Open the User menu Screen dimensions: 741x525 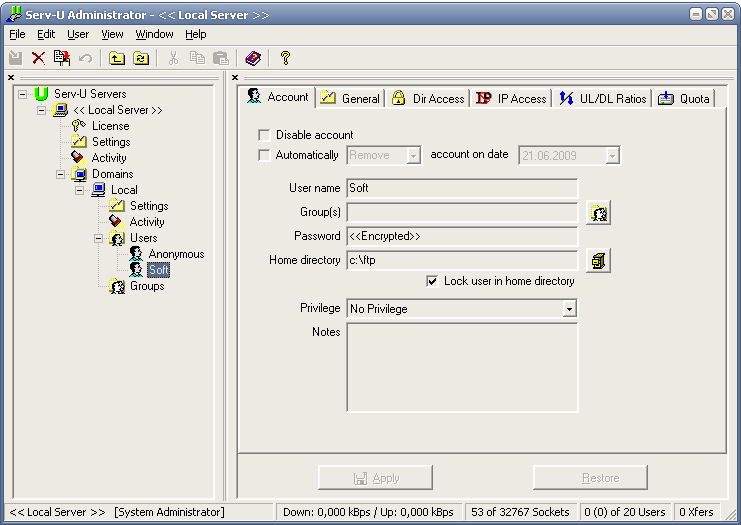pos(78,34)
